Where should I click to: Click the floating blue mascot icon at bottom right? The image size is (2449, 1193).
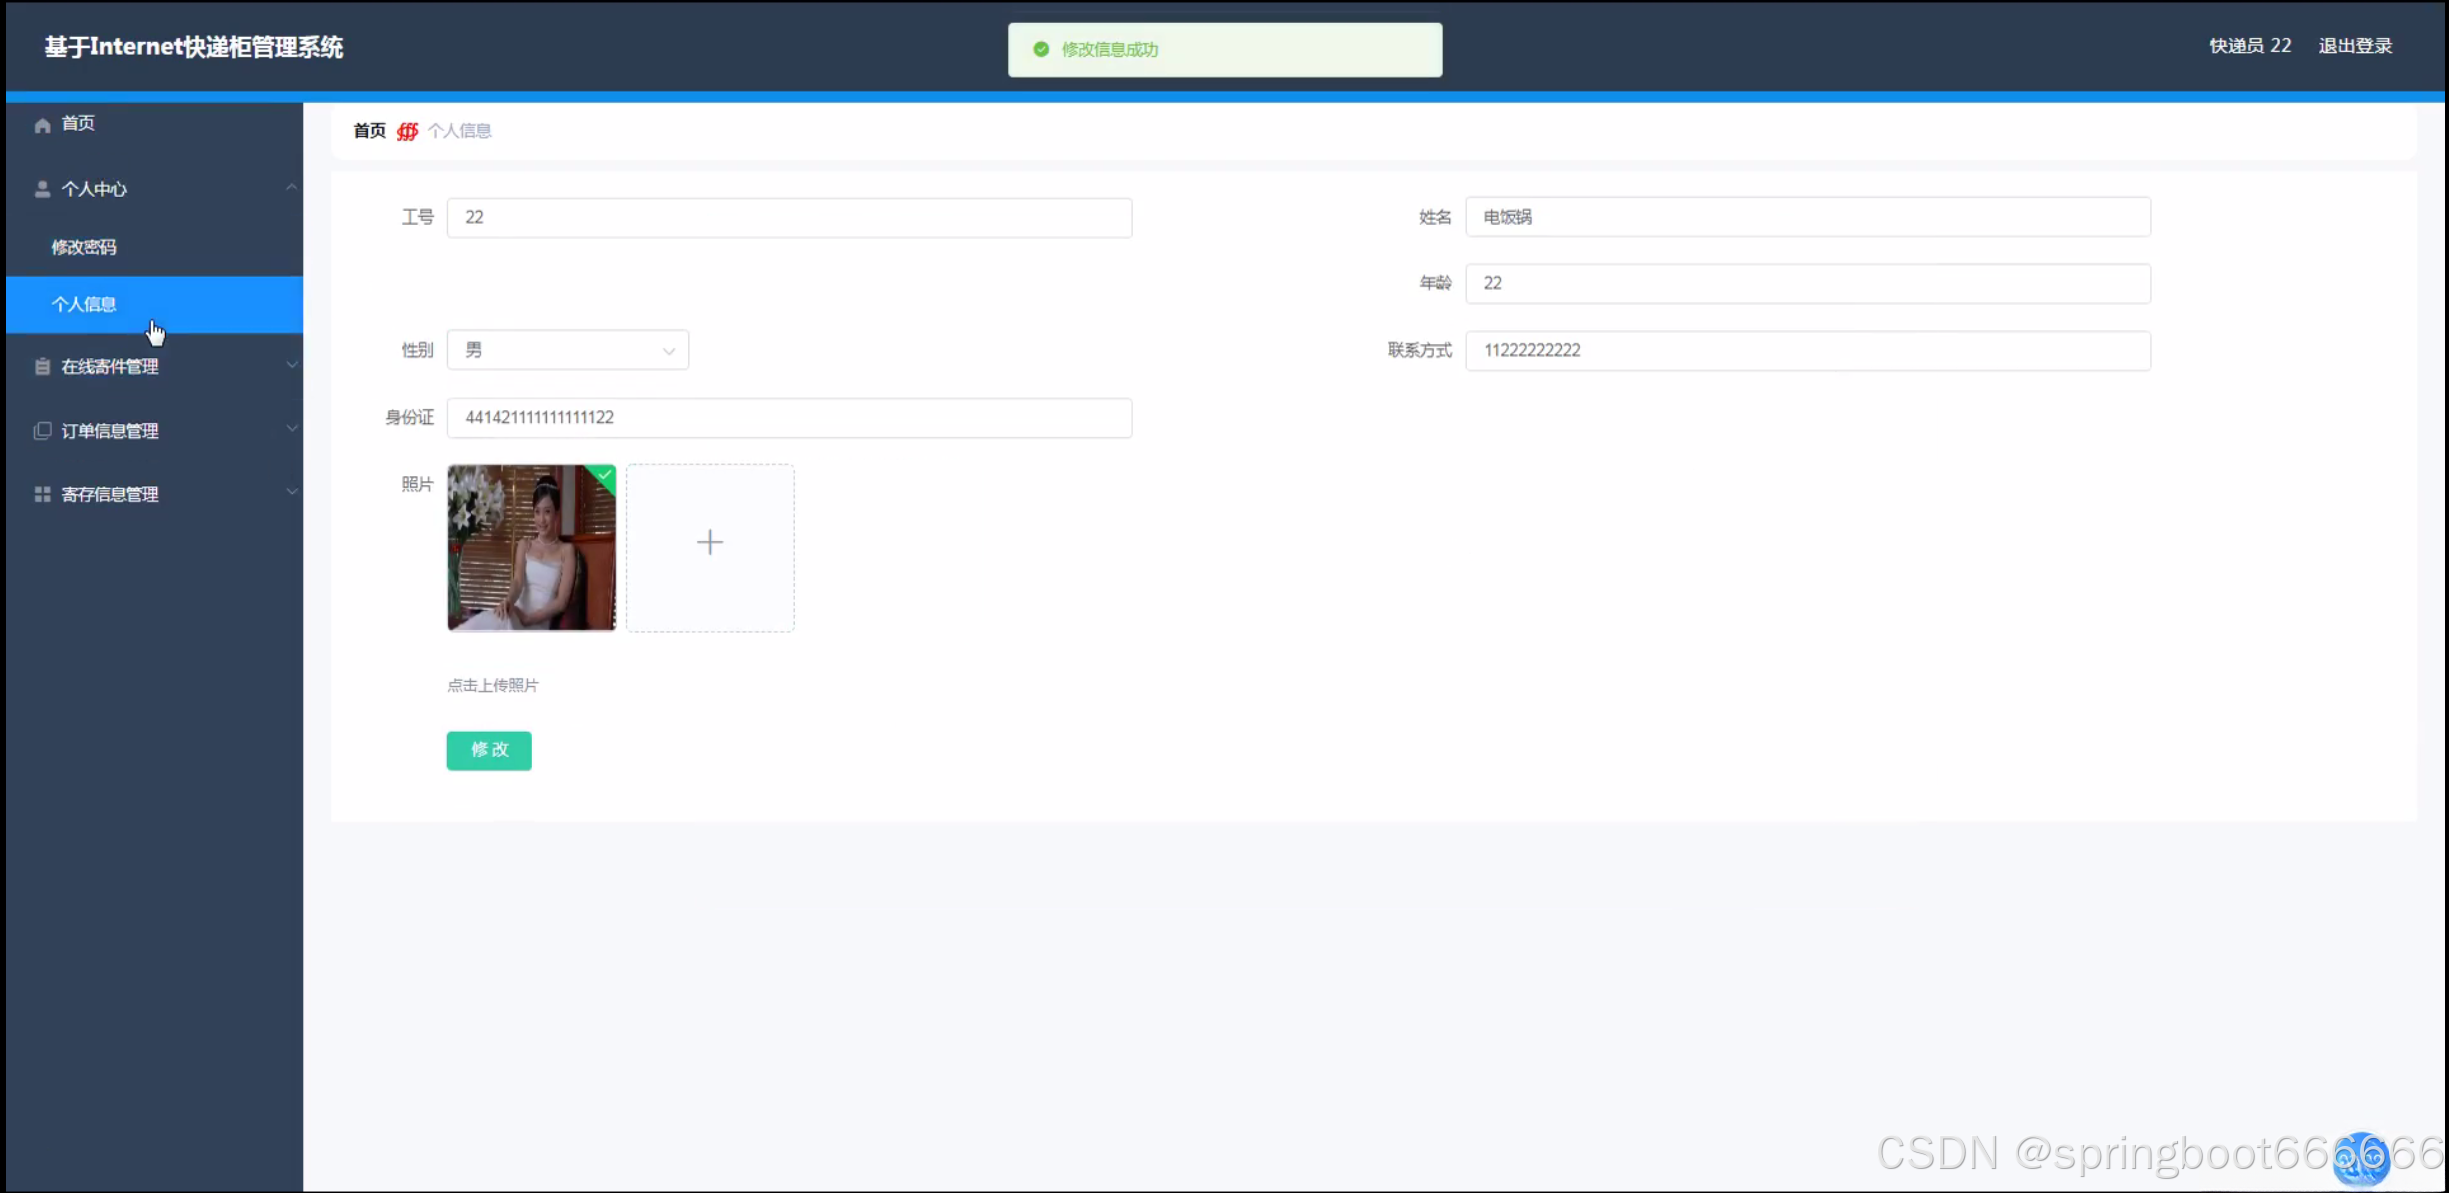[x=2361, y=1158]
